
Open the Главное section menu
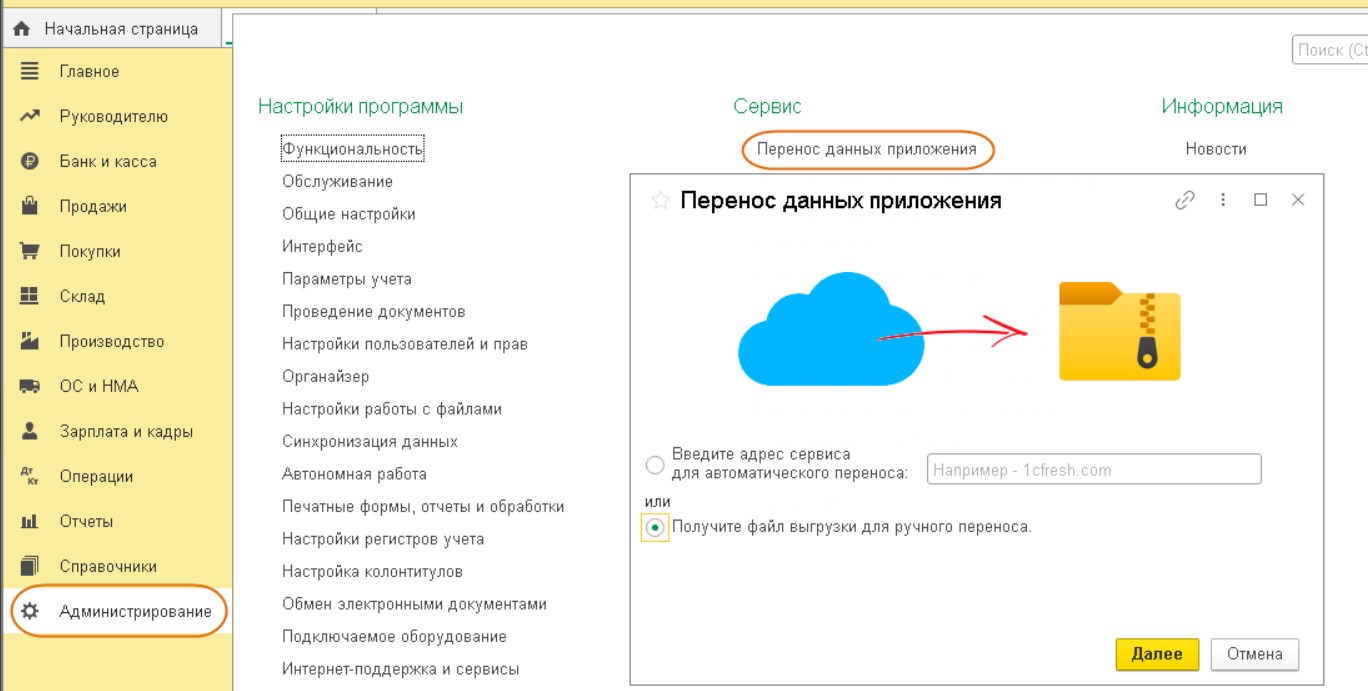click(89, 71)
